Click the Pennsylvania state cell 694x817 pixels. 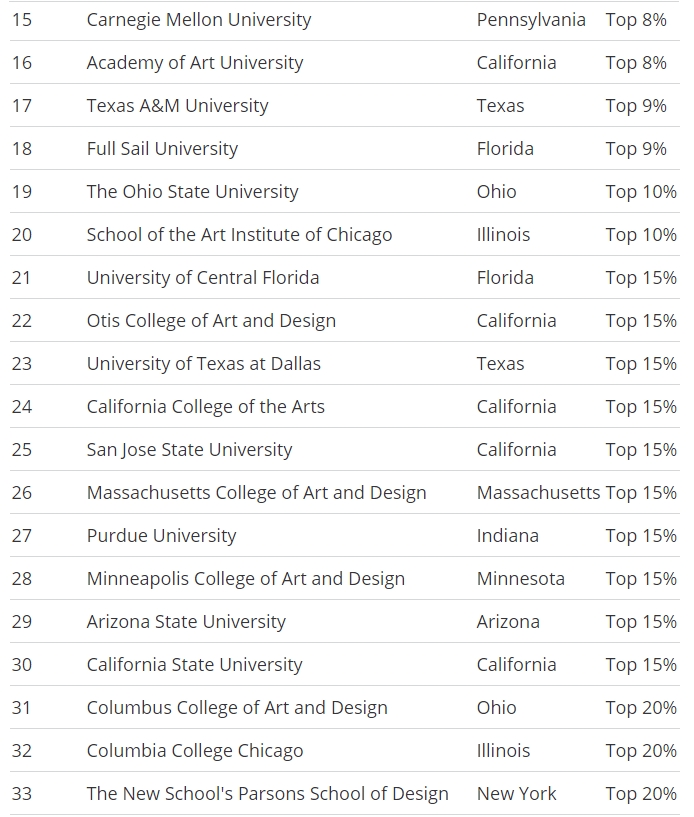point(531,20)
